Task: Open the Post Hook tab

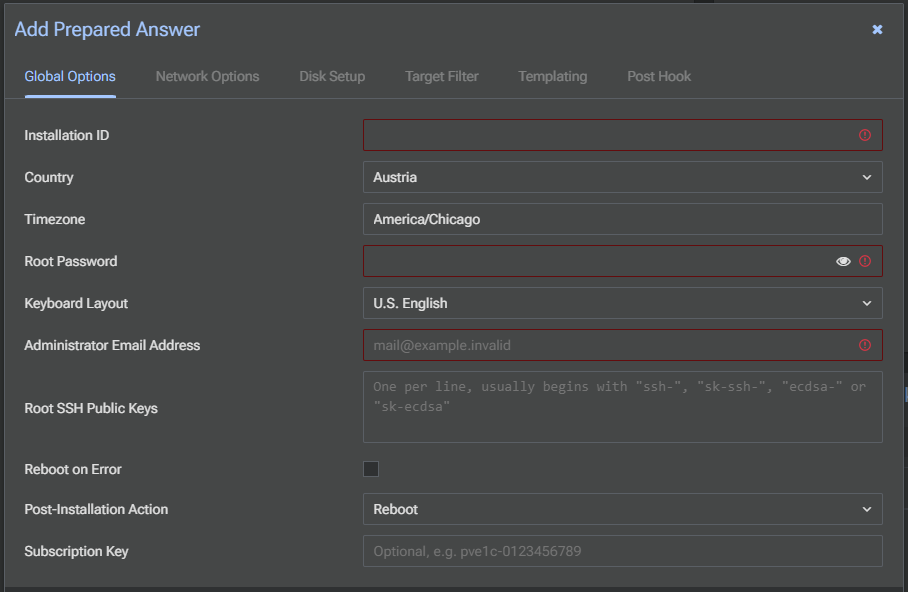Action: [x=659, y=76]
